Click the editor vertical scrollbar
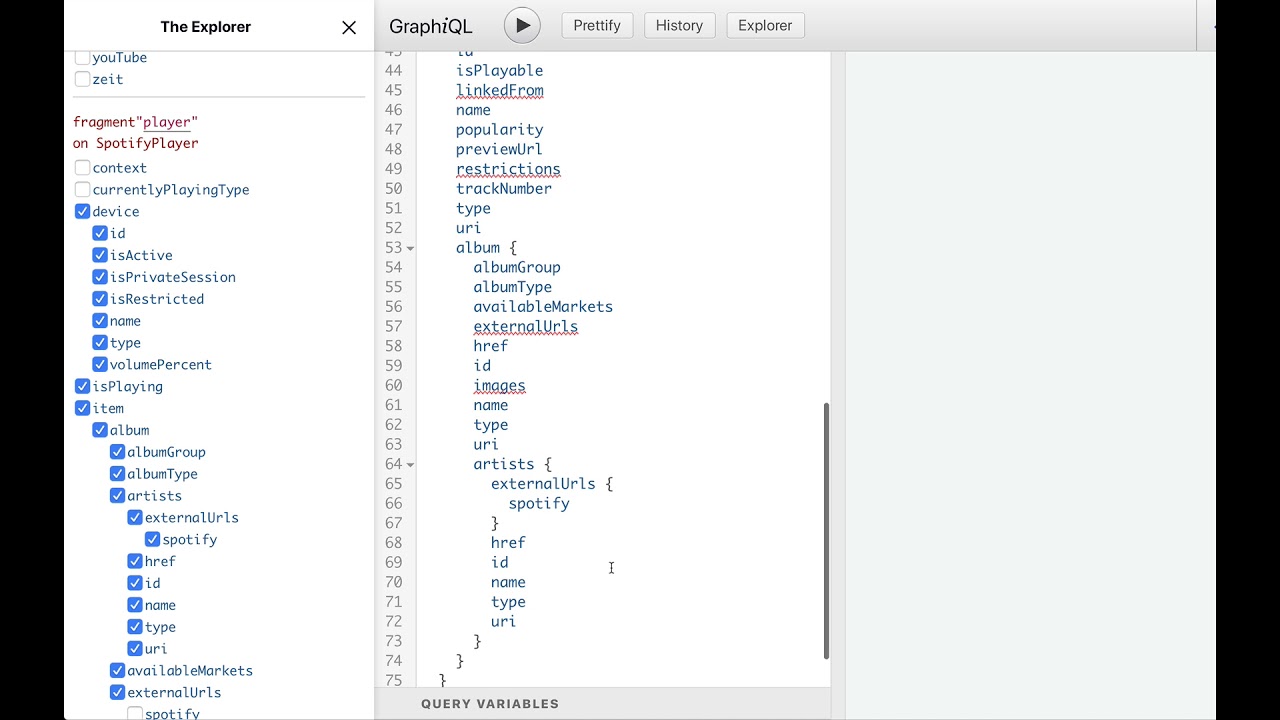This screenshot has height=720, width=1280. 826,530
